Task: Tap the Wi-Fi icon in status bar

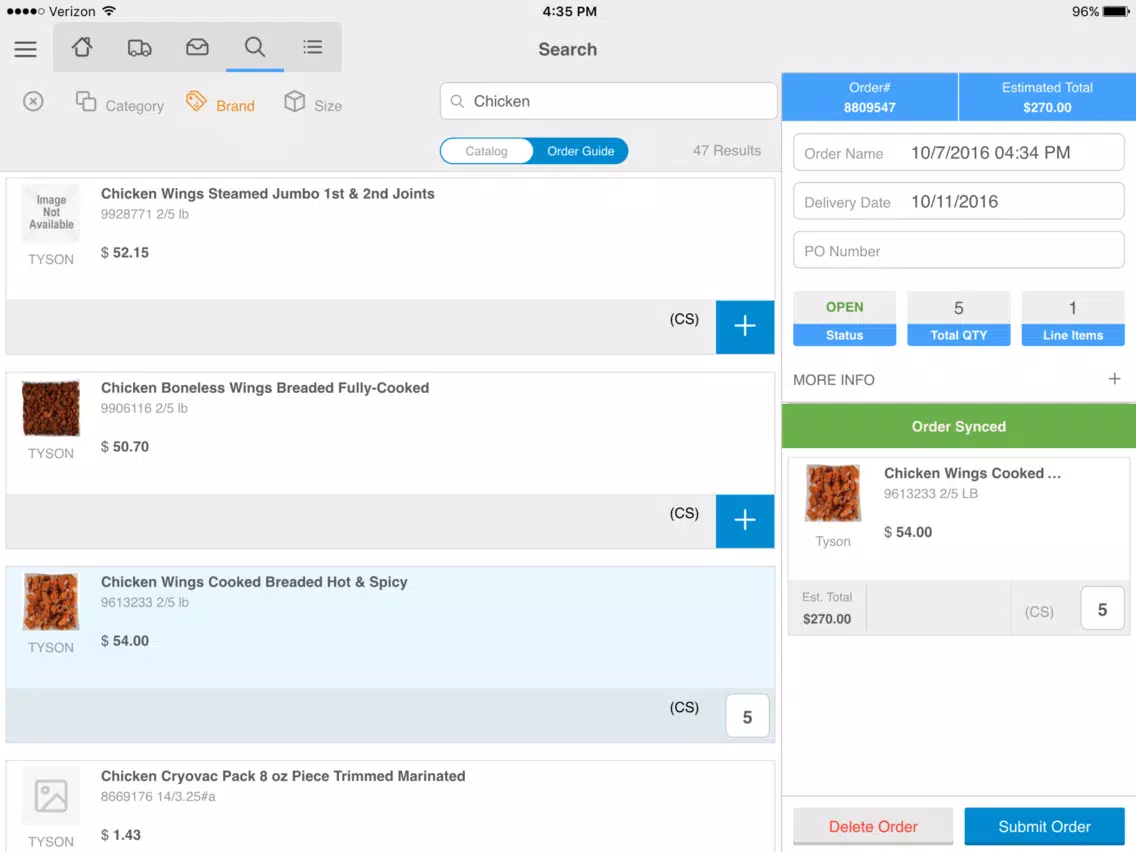Action: click(109, 11)
